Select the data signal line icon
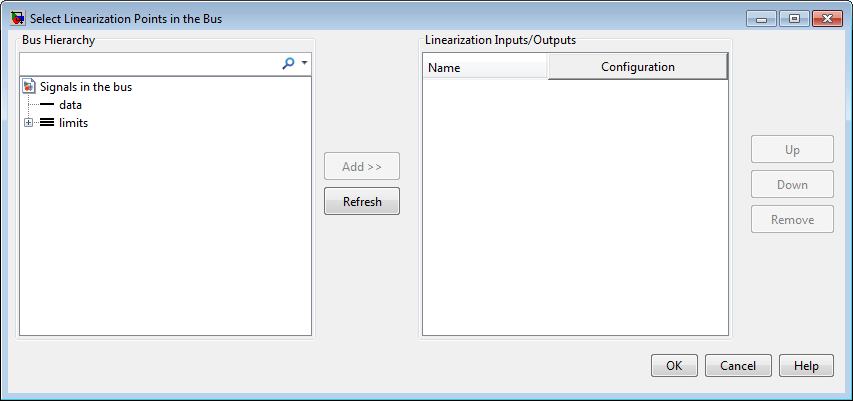 (x=47, y=105)
